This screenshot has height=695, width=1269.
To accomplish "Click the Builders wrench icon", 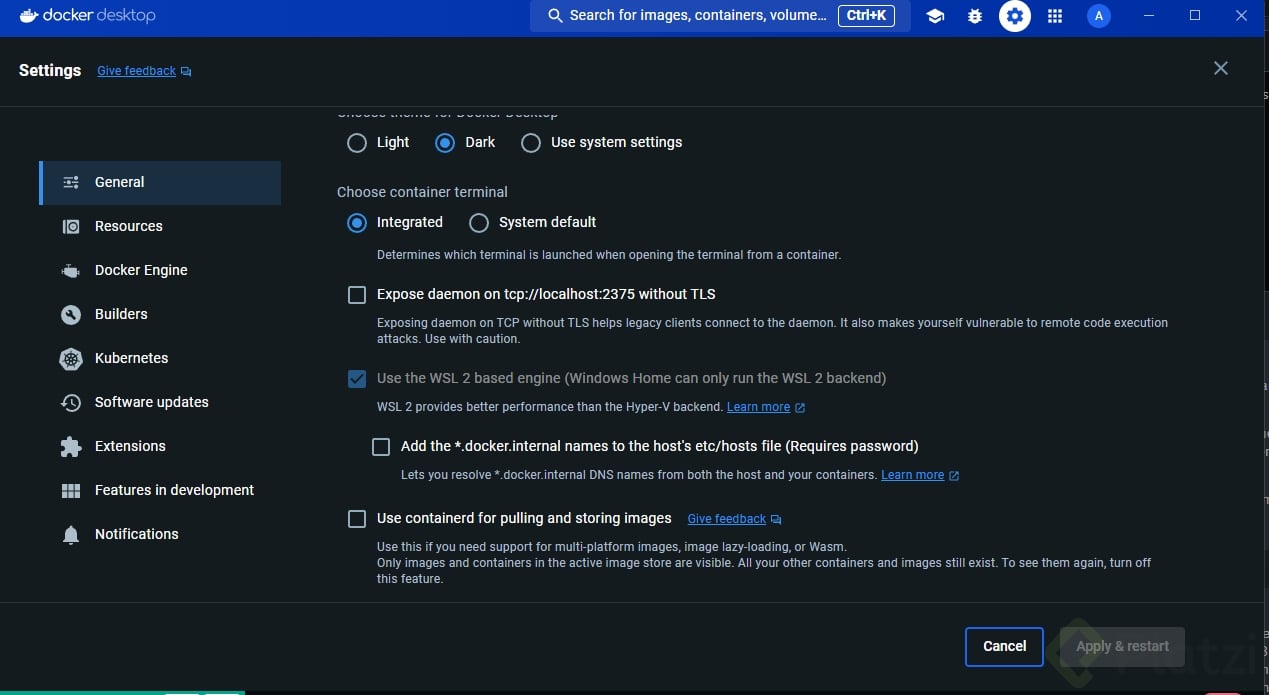I will point(71,314).
